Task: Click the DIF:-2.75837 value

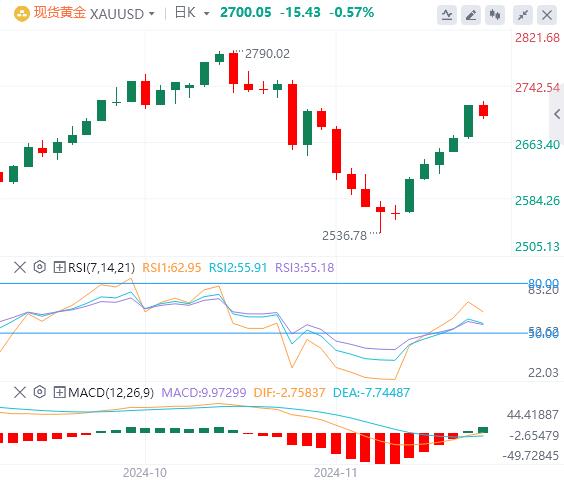Action: pos(290,393)
